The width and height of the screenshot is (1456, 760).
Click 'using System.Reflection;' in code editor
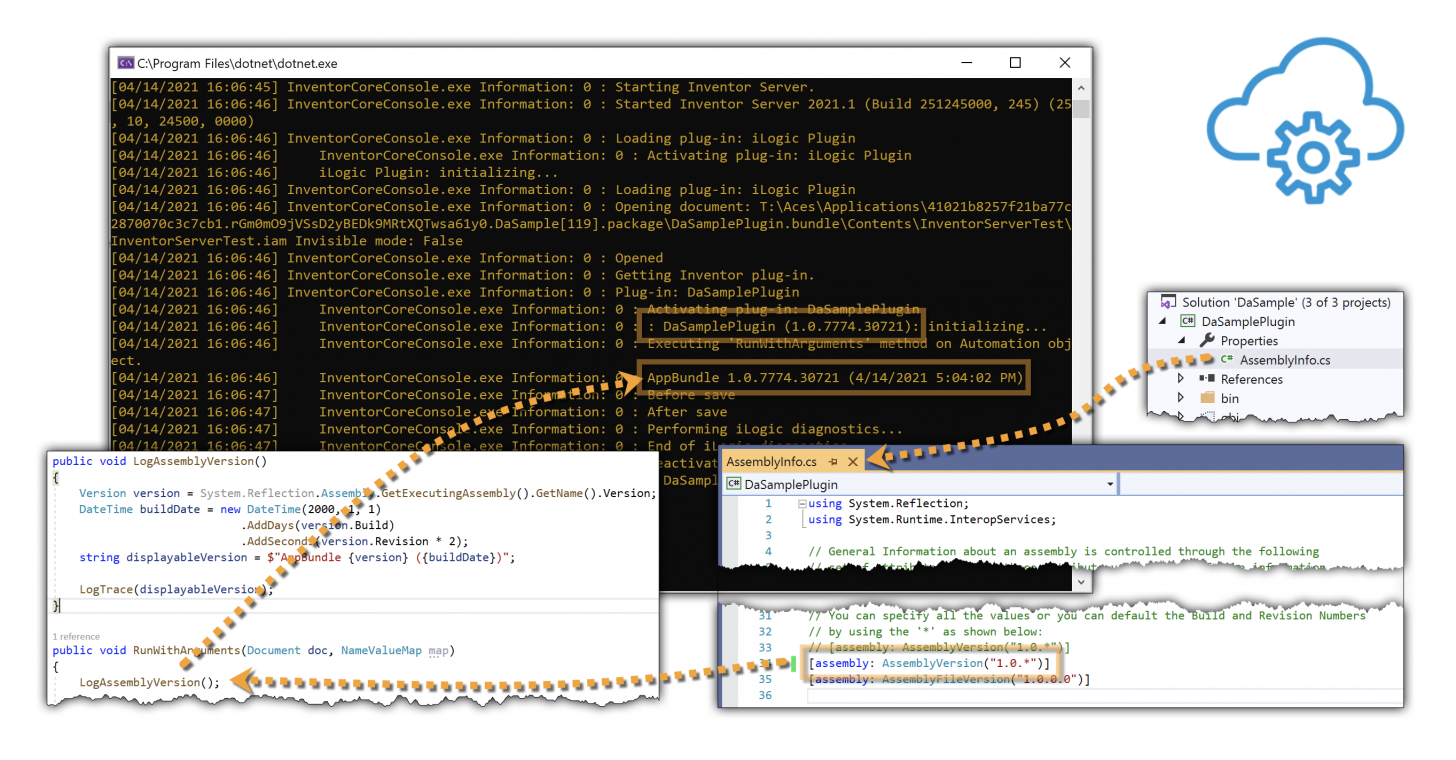tap(889, 503)
